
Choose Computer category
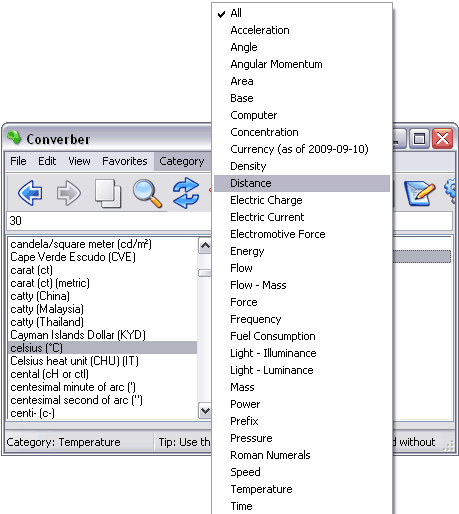pos(302,115)
